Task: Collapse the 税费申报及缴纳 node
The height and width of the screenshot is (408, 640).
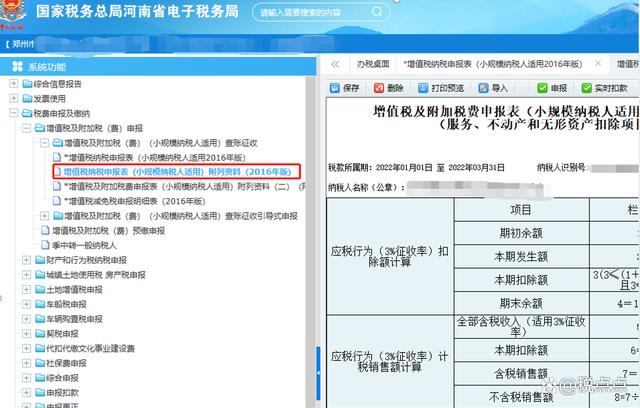Action: [13, 113]
